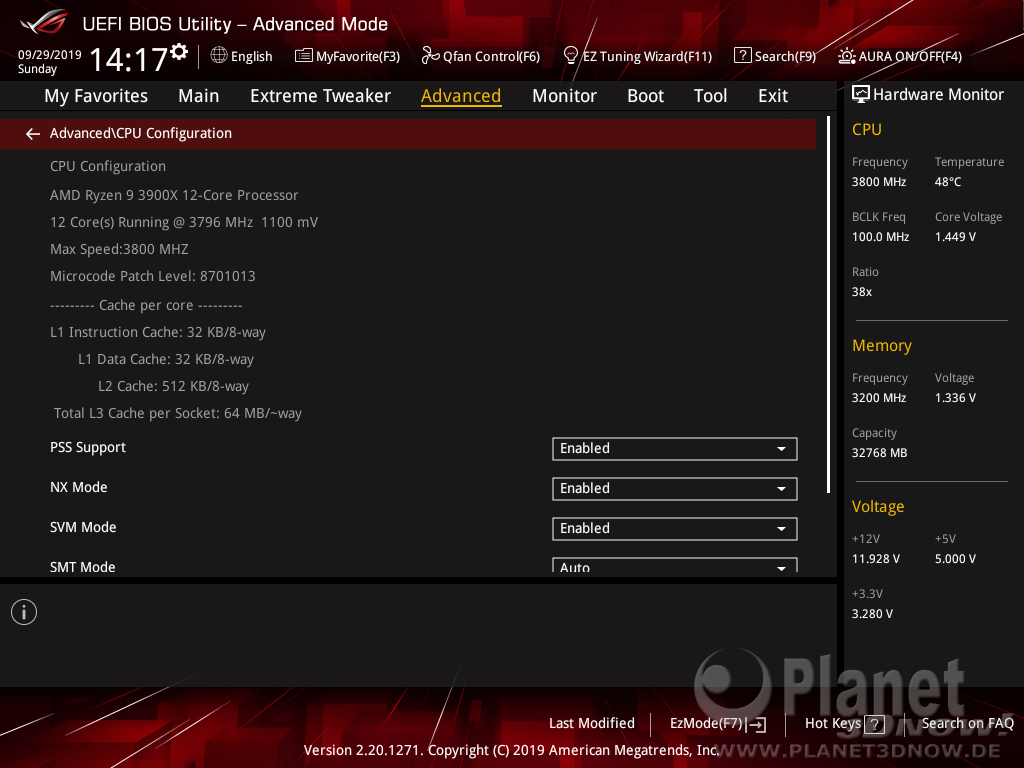
Task: Expand the SMT Mode dropdown
Action: [x=675, y=566]
